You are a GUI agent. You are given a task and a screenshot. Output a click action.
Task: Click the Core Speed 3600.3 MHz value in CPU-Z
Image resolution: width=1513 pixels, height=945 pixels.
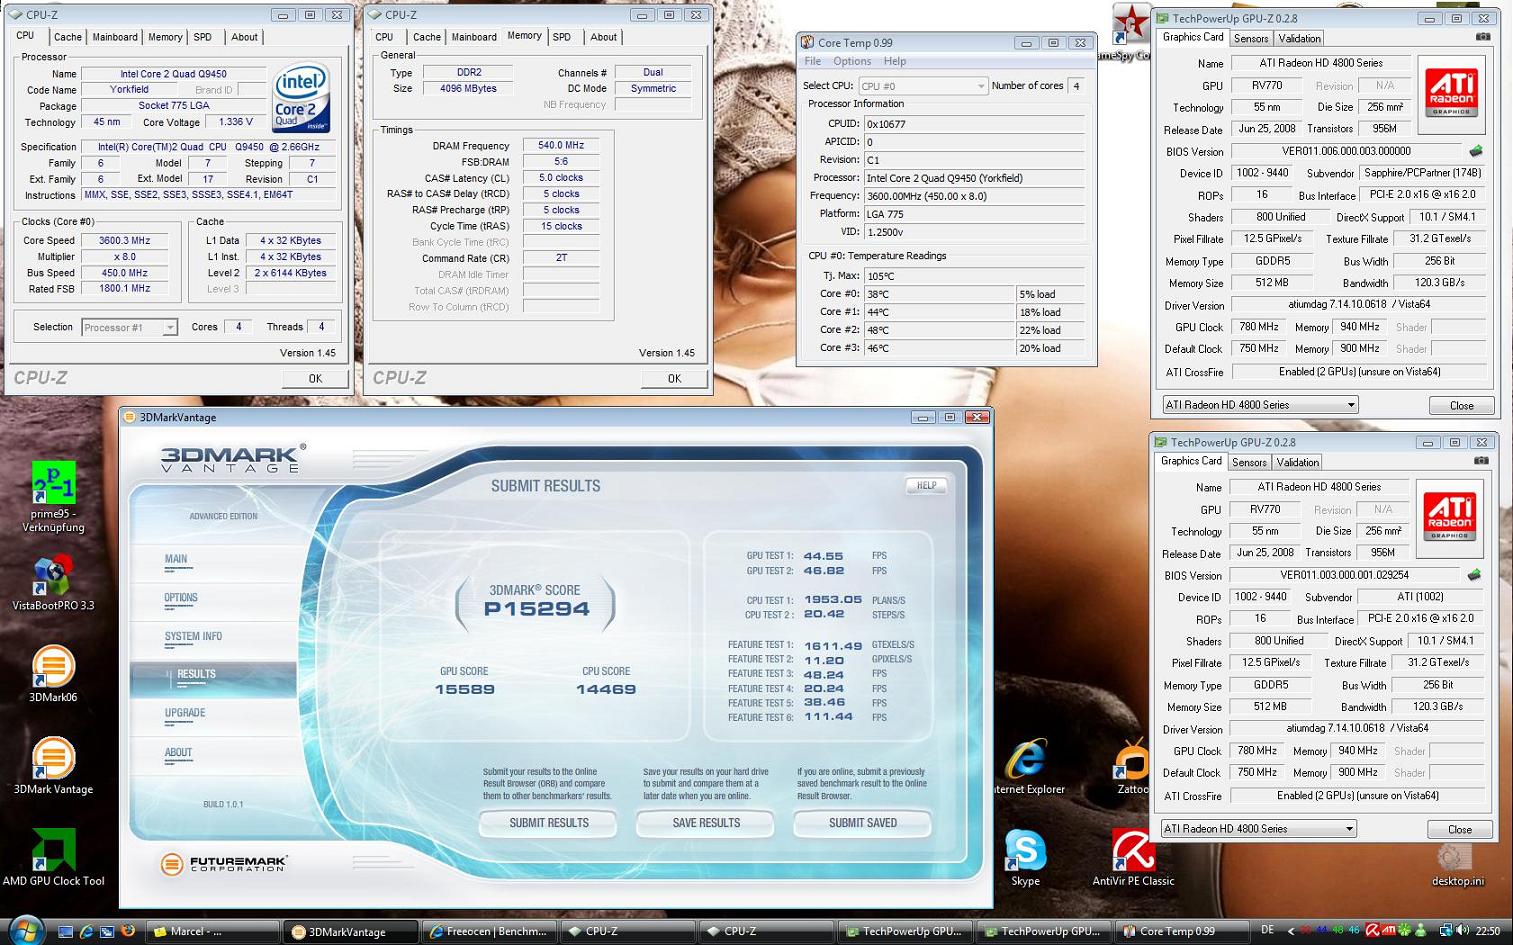tap(125, 240)
